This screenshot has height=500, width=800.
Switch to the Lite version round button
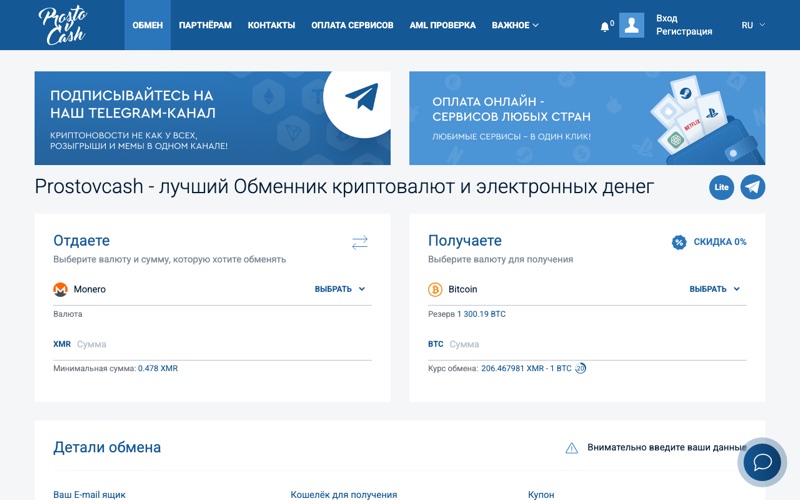(x=721, y=187)
